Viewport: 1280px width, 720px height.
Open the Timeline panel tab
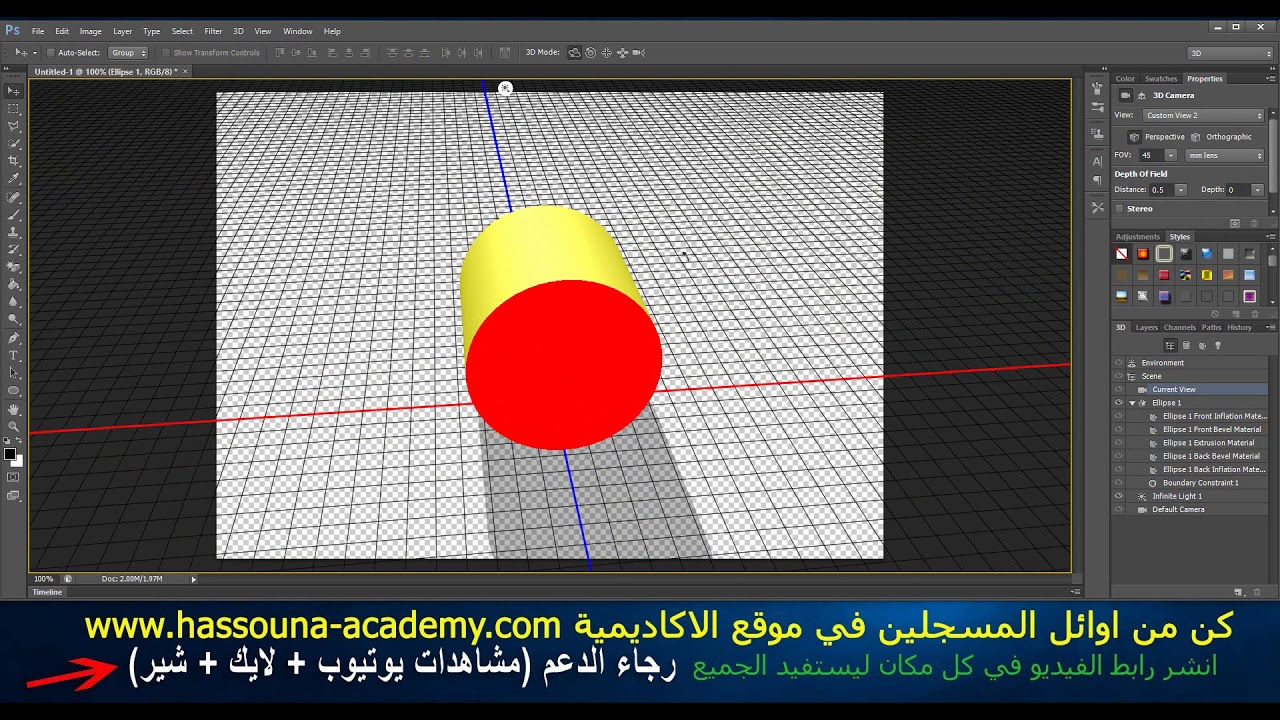pos(47,592)
